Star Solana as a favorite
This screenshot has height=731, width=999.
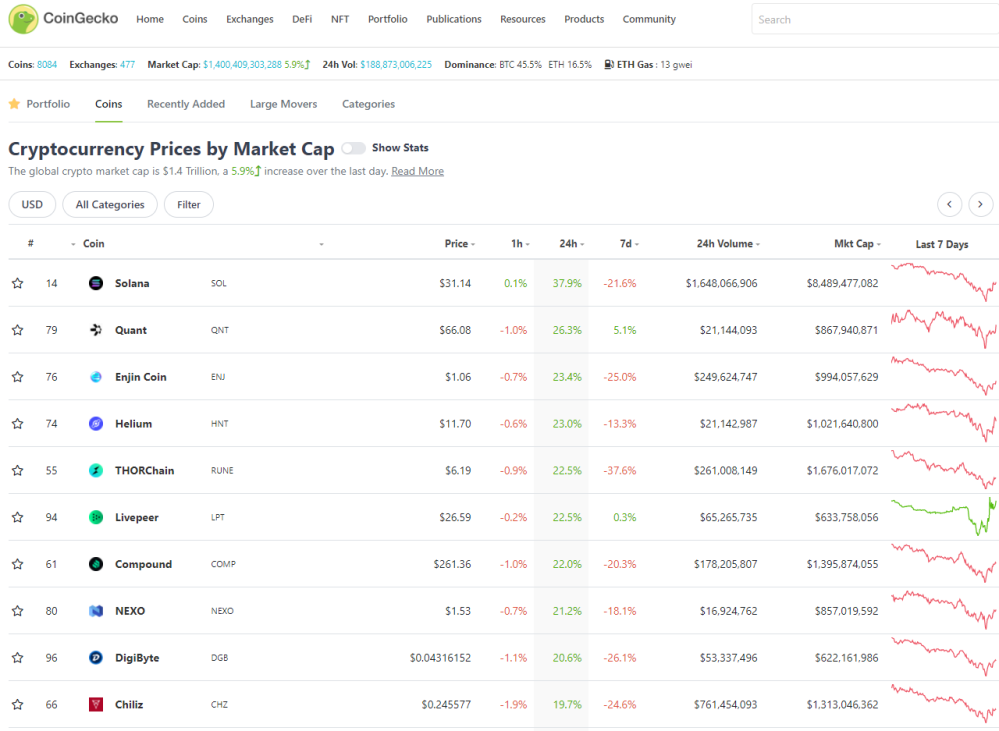tap(18, 283)
